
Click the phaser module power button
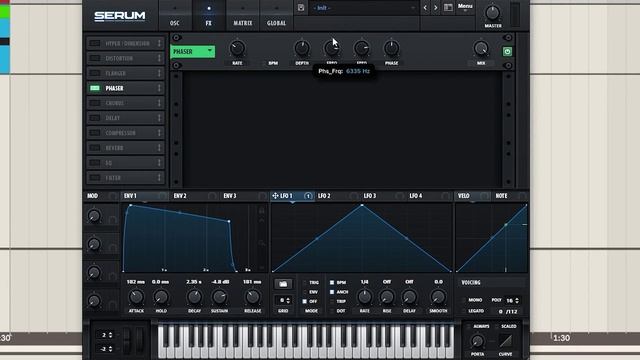click(x=507, y=51)
